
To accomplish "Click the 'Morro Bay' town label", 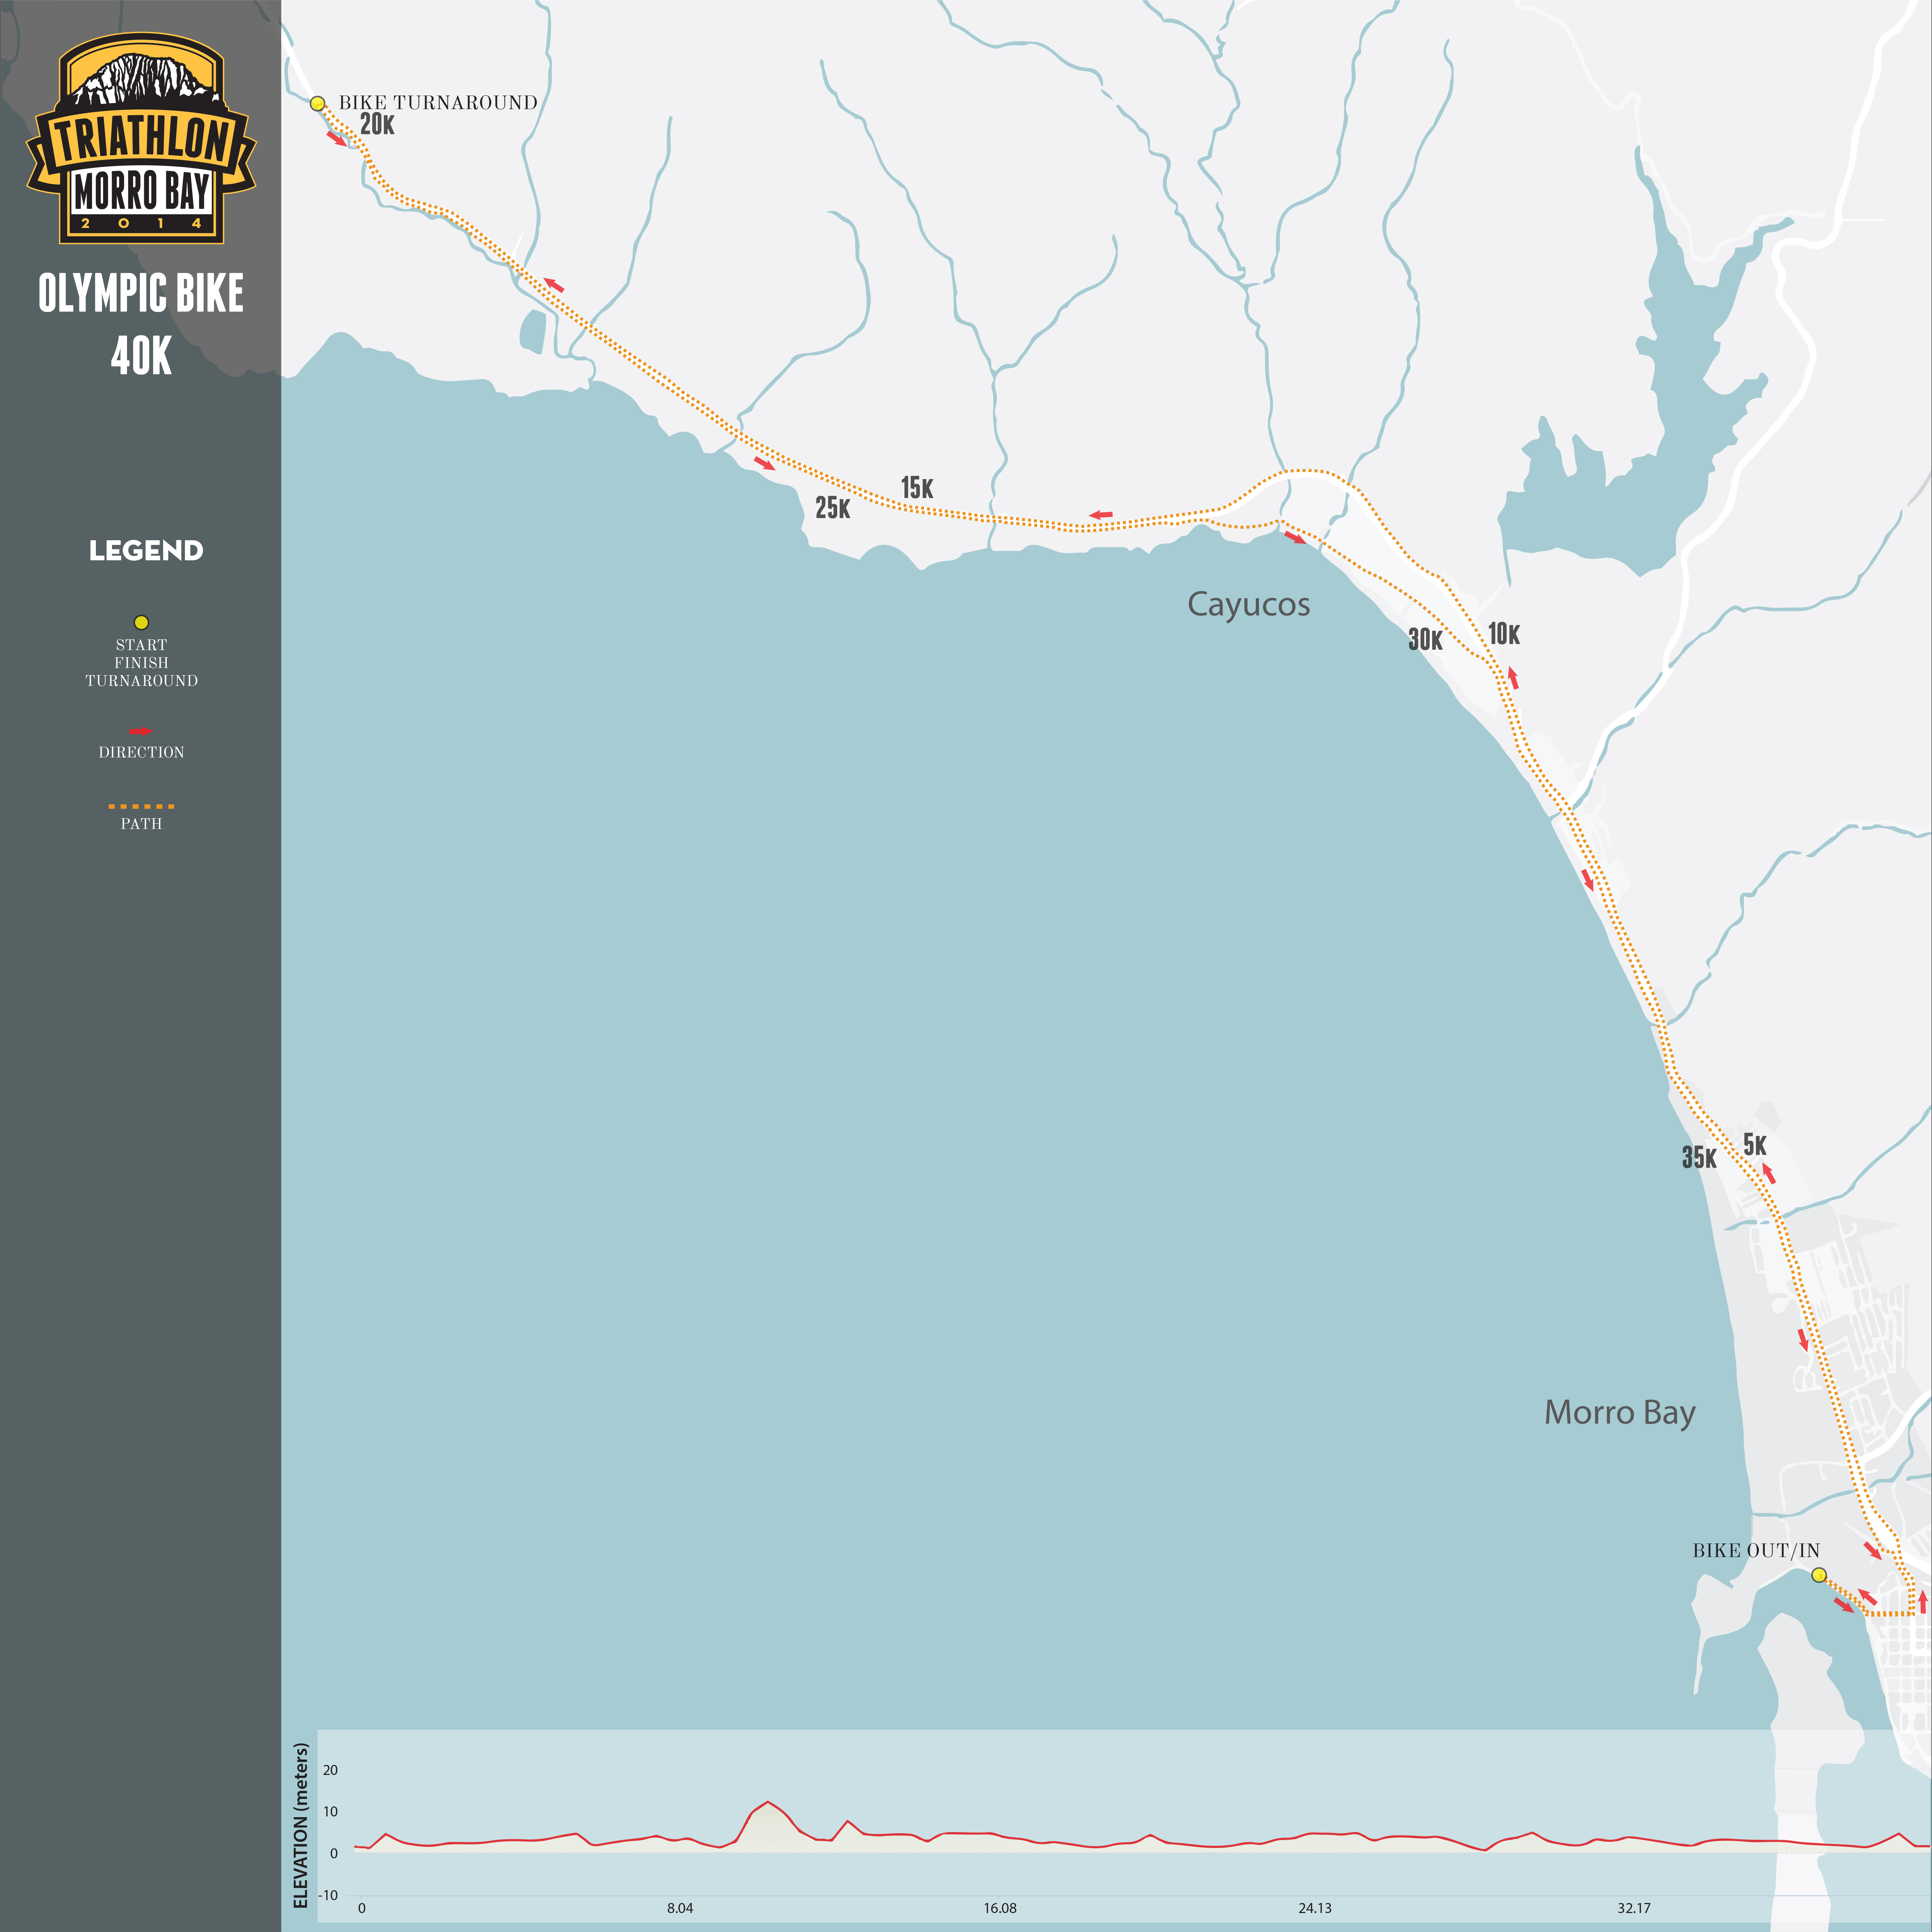I will pyautogui.click(x=1620, y=1412).
